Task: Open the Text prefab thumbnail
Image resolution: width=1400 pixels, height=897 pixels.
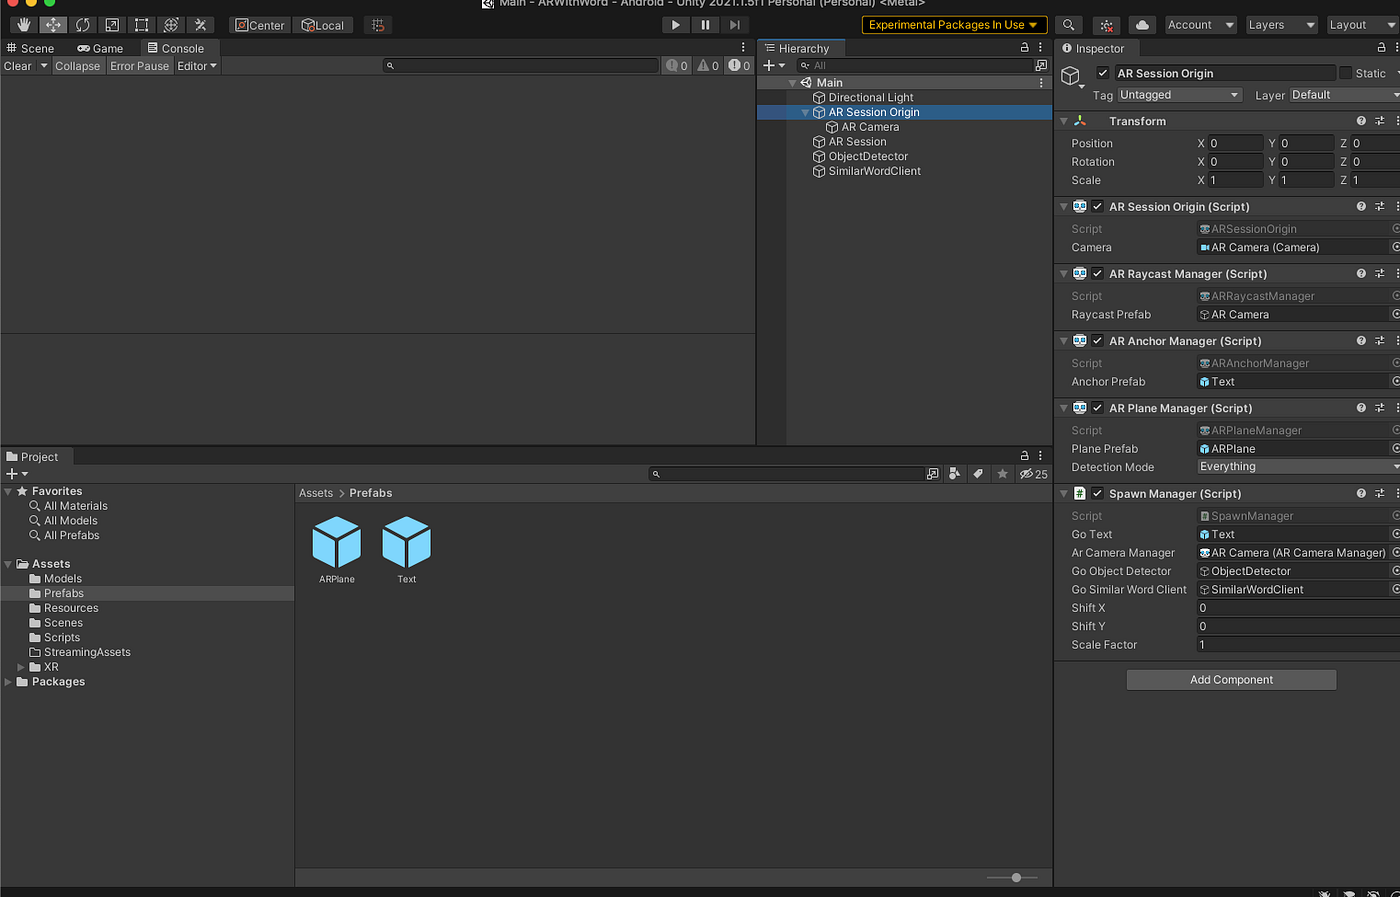Action: tap(407, 543)
